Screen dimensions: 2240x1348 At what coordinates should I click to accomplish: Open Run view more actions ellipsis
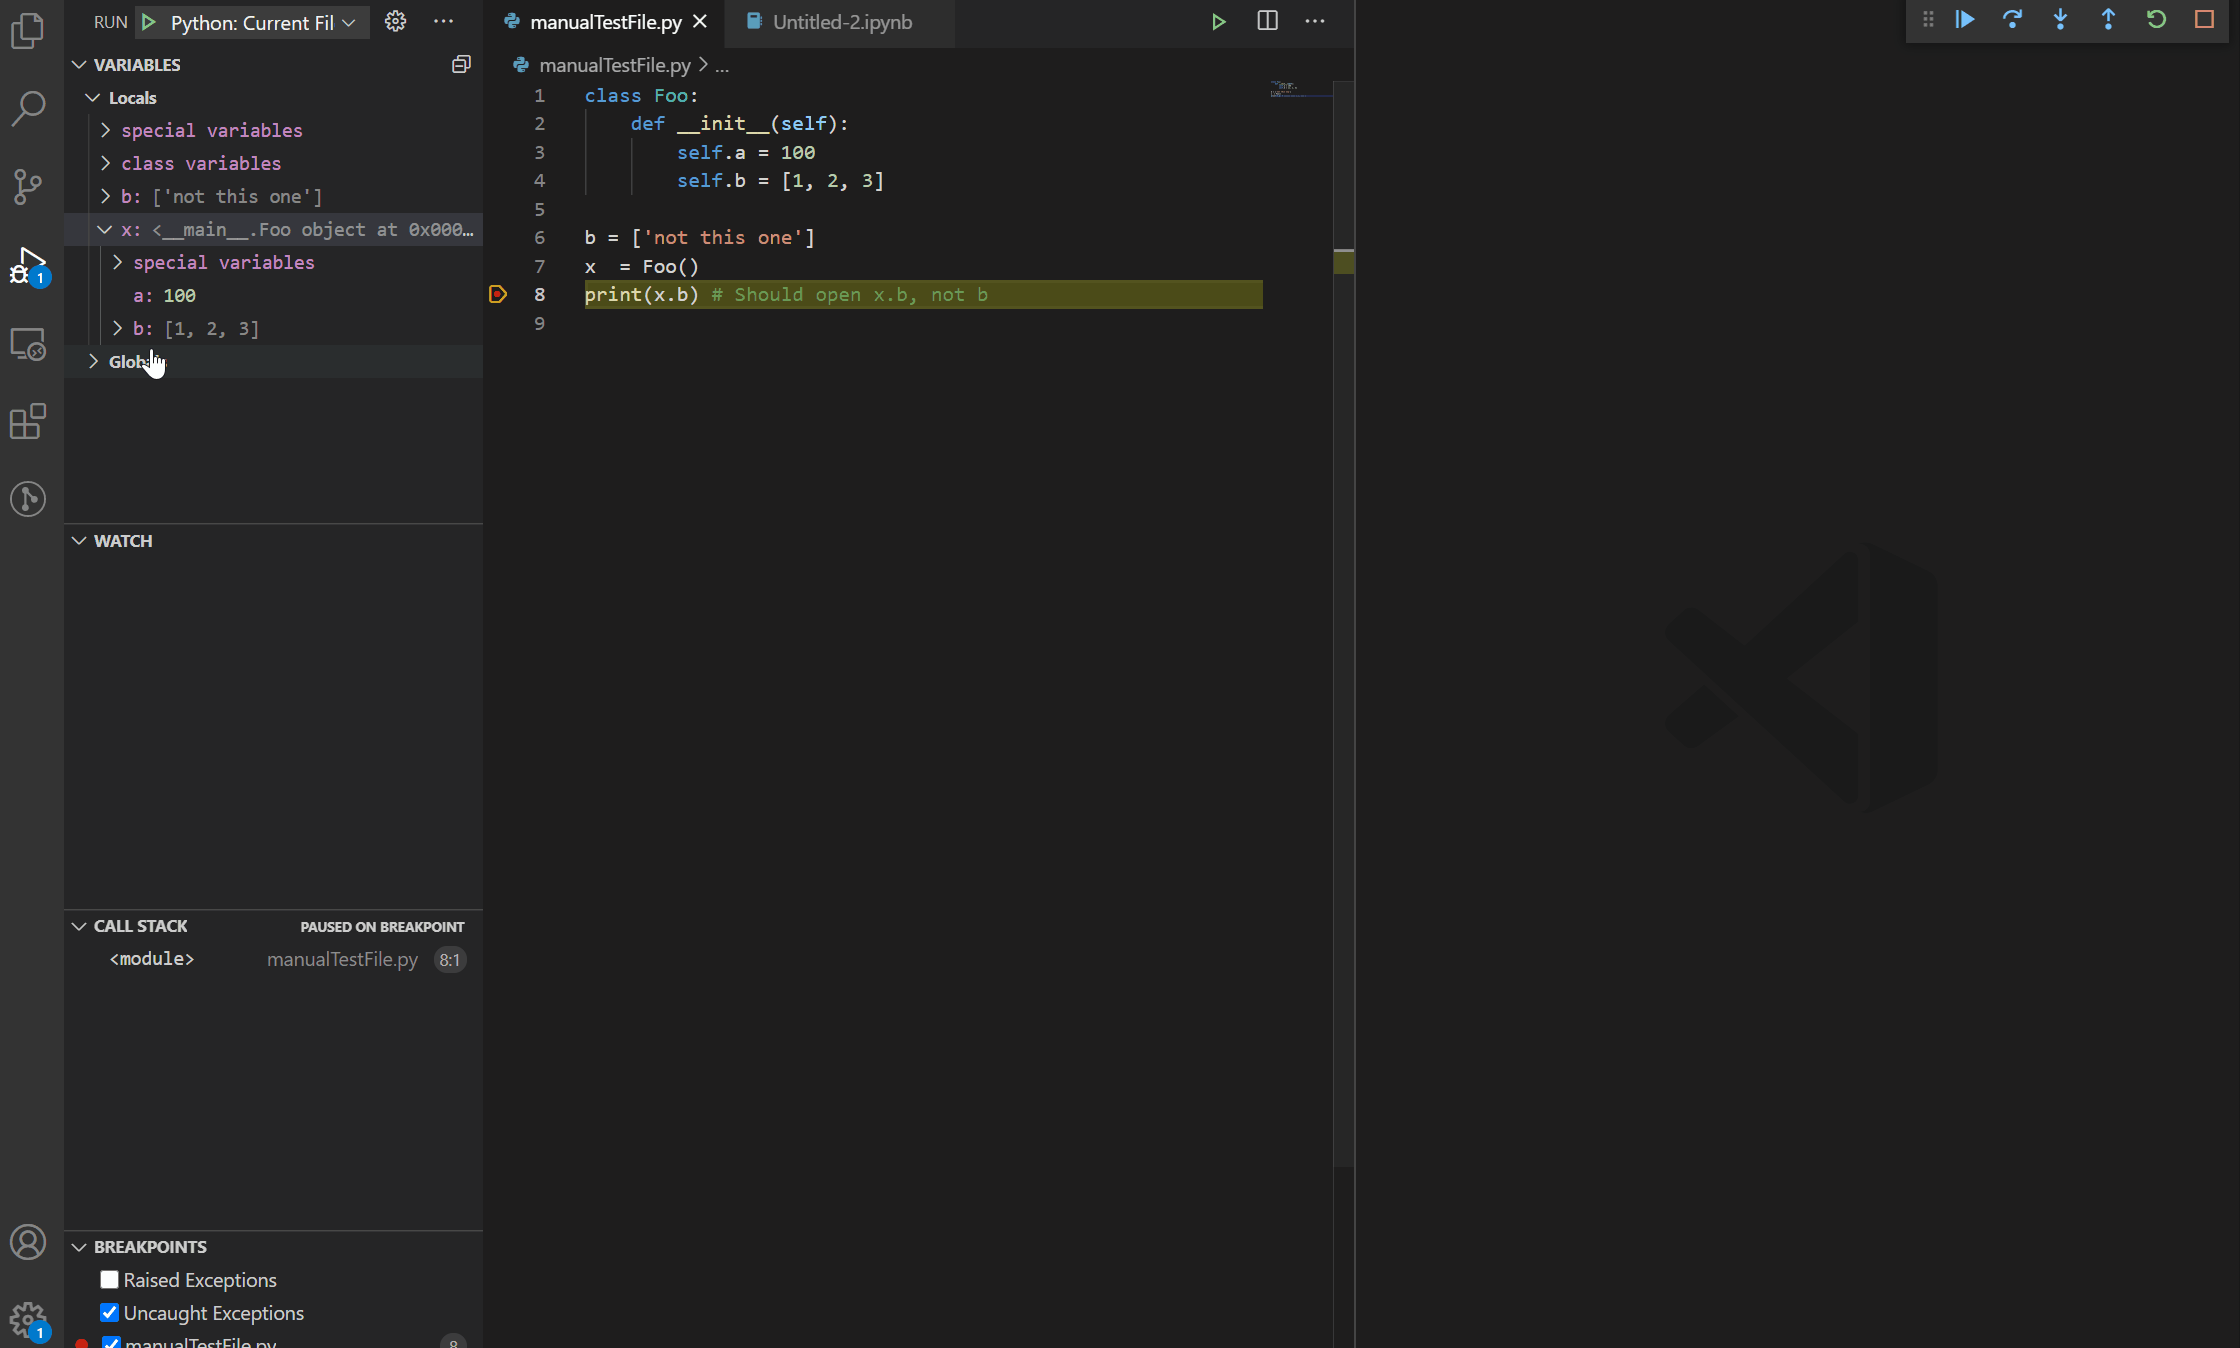pyautogui.click(x=443, y=22)
